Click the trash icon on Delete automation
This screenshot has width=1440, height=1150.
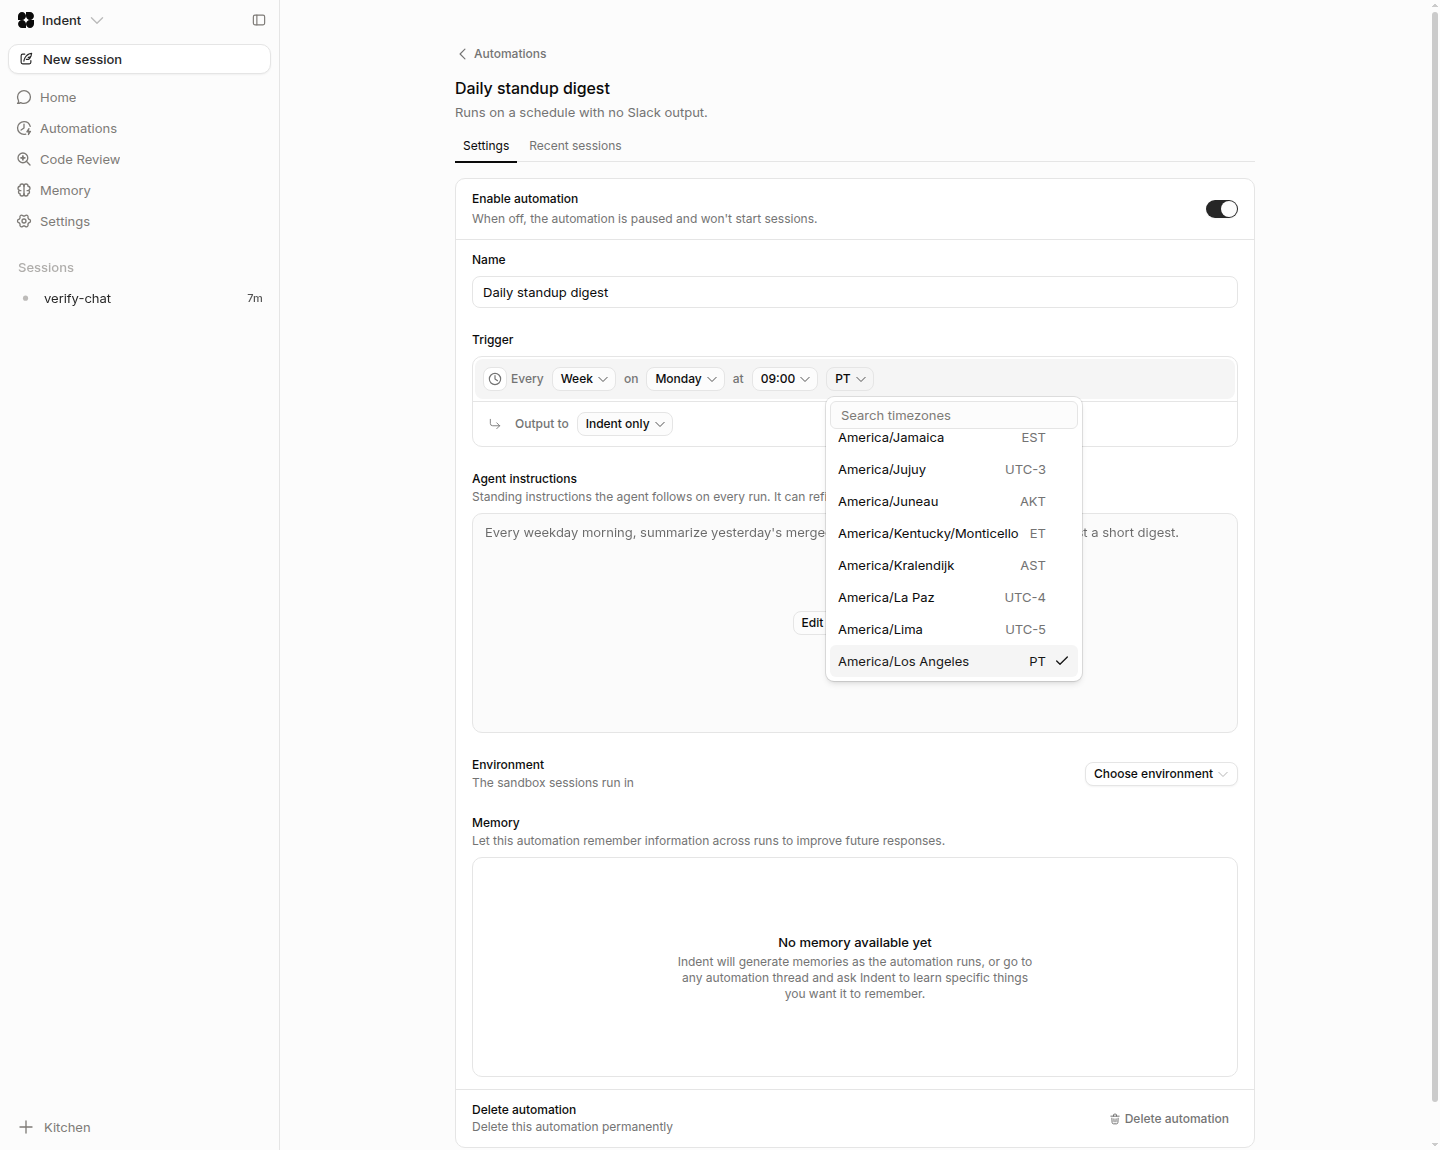click(x=1115, y=1119)
